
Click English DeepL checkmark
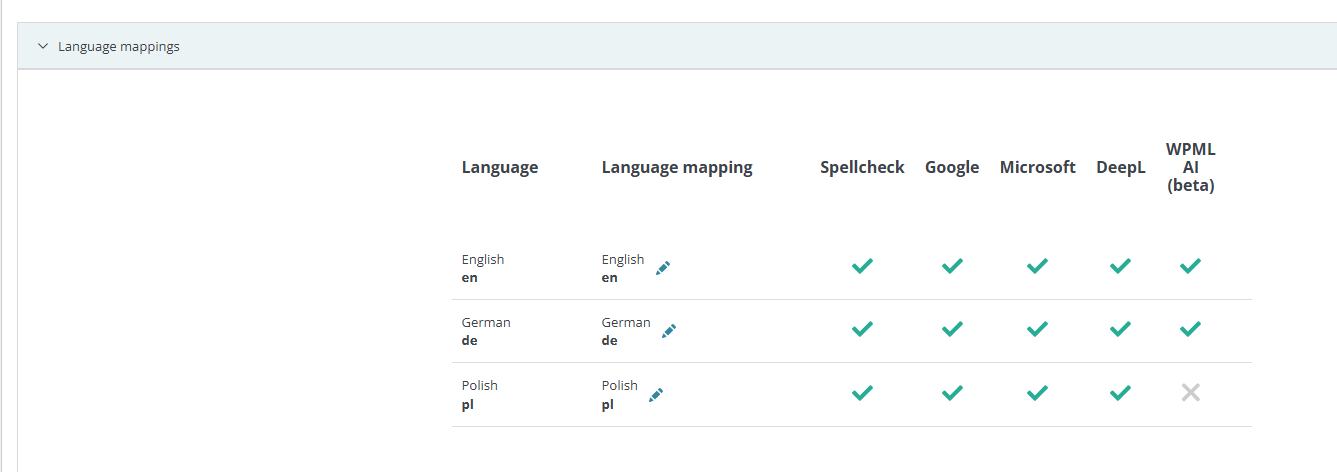tap(1120, 266)
